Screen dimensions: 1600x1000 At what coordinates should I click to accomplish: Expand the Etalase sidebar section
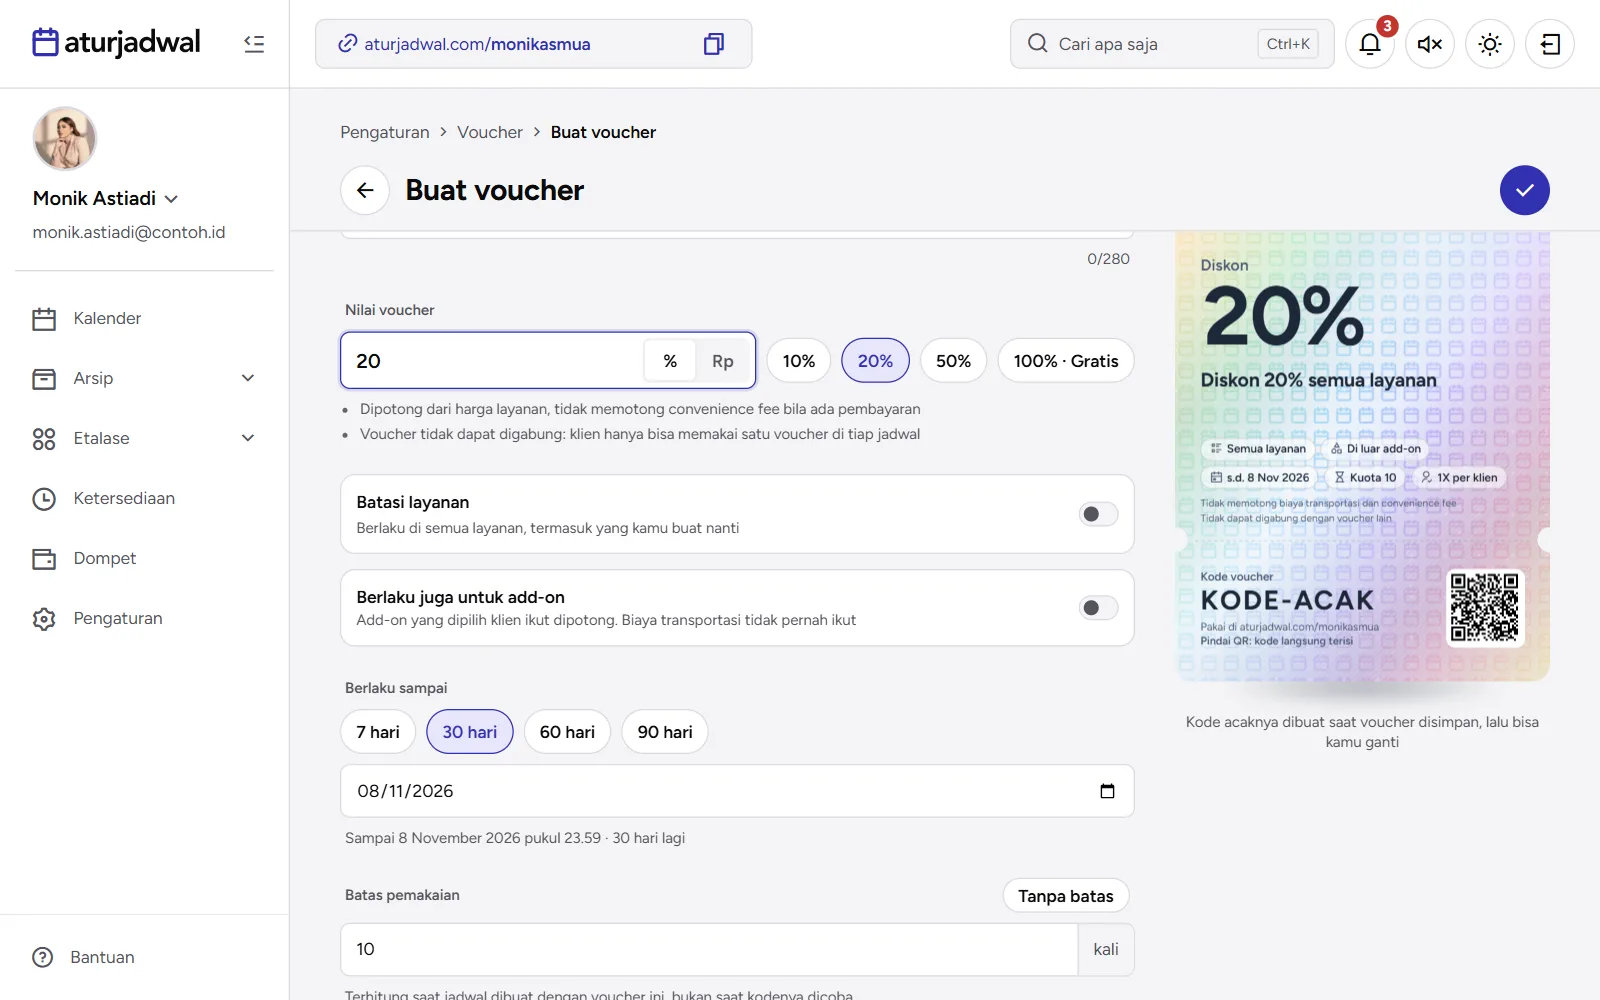pyautogui.click(x=144, y=438)
